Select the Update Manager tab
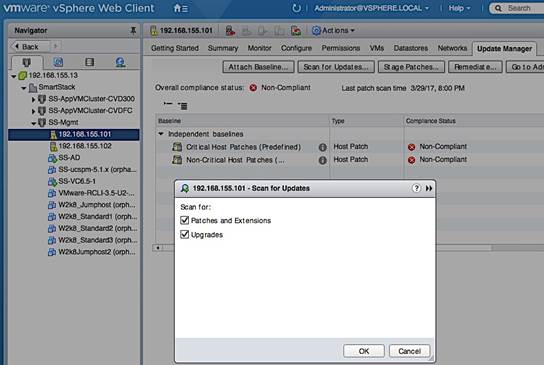 (x=504, y=49)
